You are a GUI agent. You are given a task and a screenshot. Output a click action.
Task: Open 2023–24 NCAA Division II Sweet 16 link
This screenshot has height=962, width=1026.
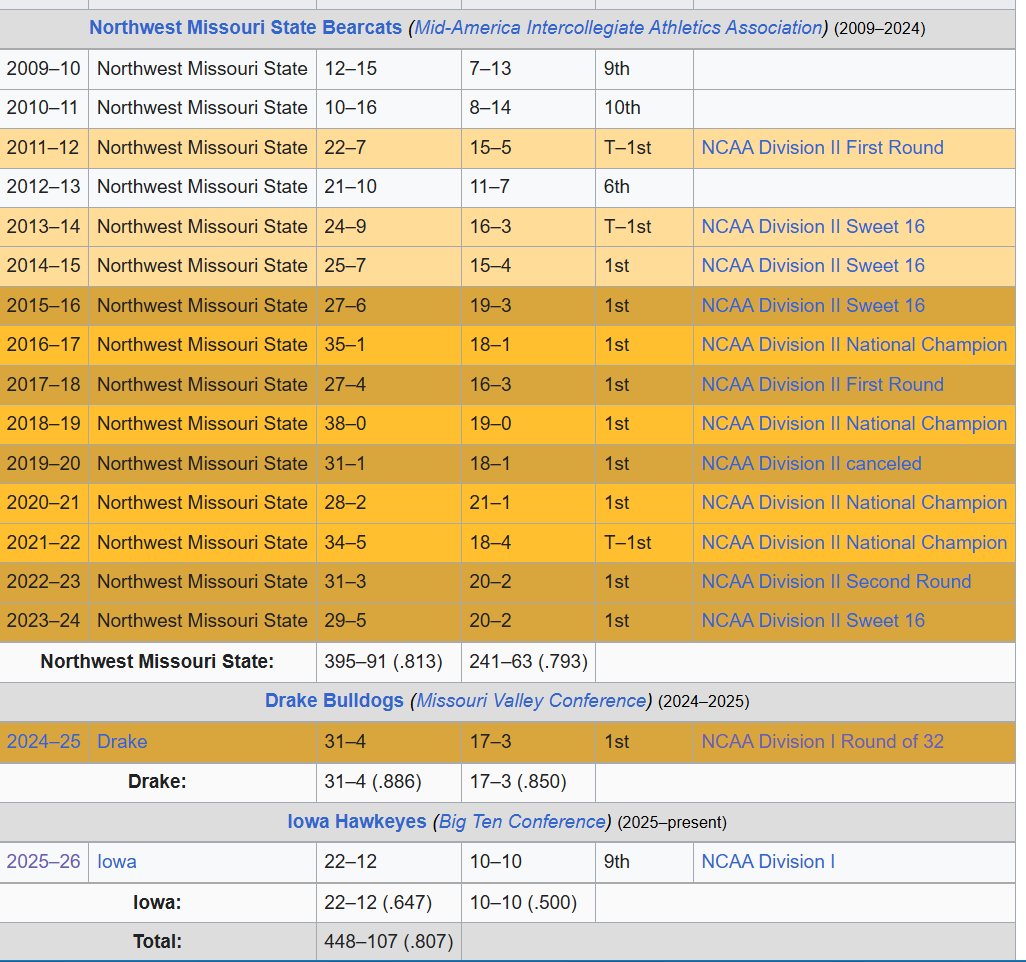(x=813, y=620)
